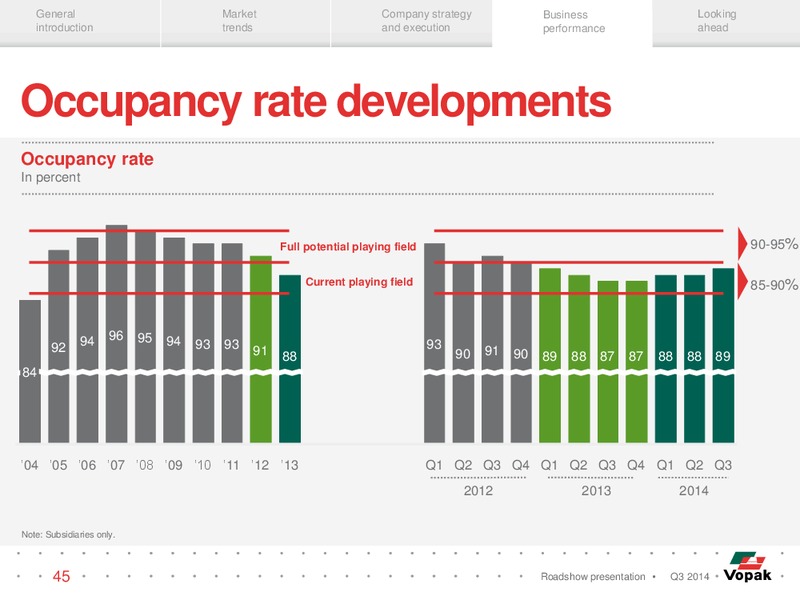Select the 2012 Q4 grey bar
This screenshot has width=800, height=600.
point(521,352)
